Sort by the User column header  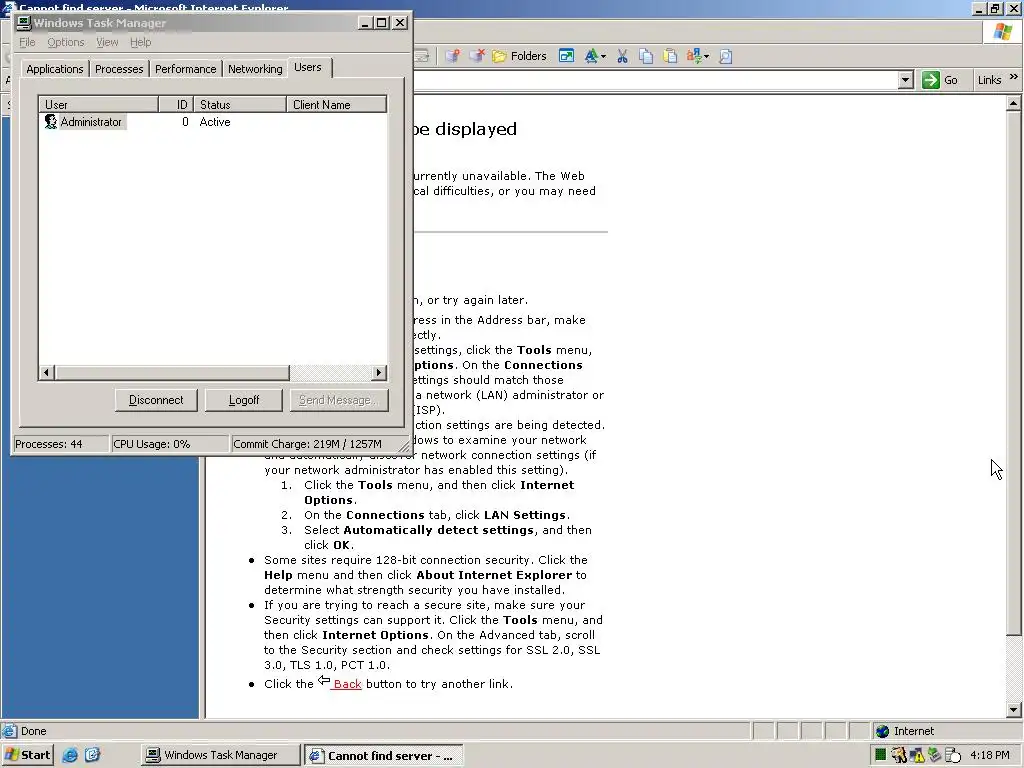99,104
